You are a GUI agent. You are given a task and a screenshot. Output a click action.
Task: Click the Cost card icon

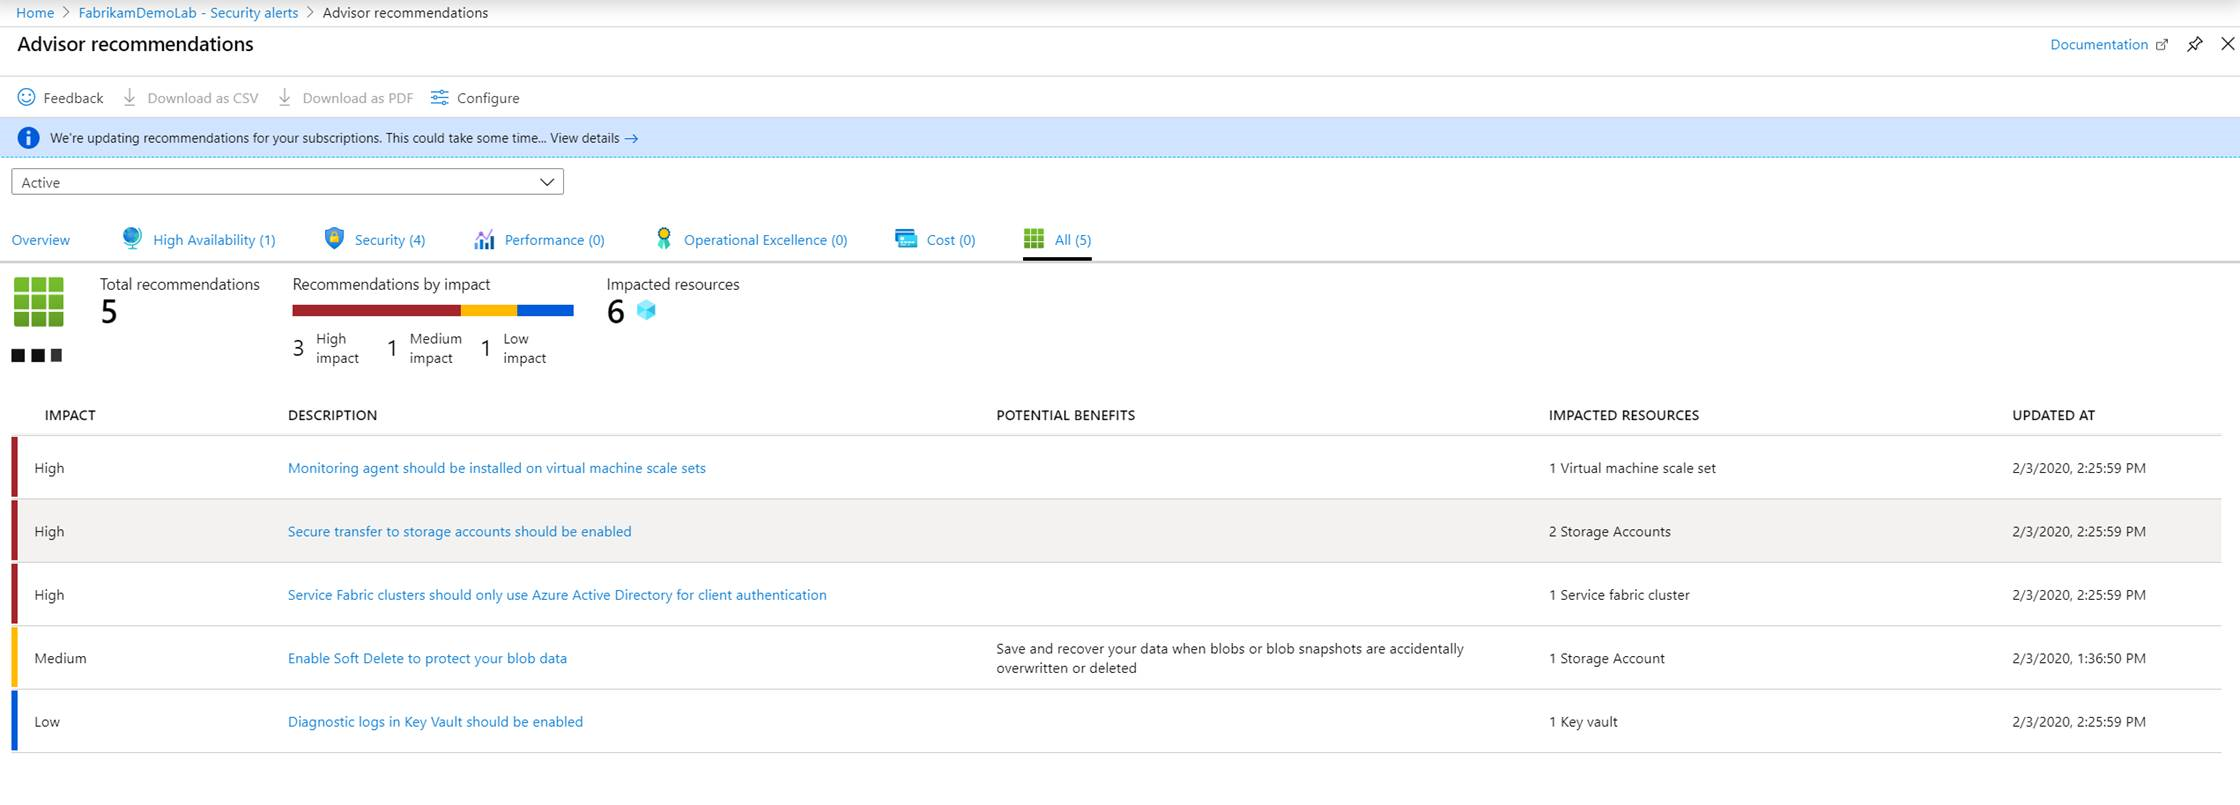point(906,238)
